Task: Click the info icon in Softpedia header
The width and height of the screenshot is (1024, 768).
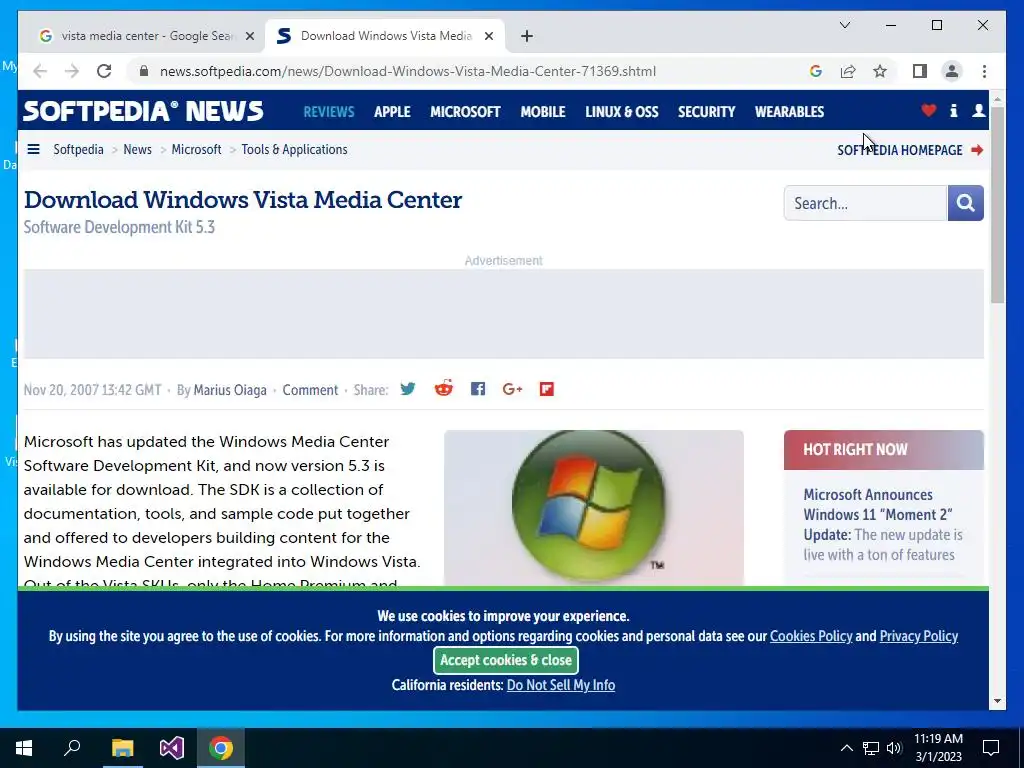Action: (x=953, y=110)
